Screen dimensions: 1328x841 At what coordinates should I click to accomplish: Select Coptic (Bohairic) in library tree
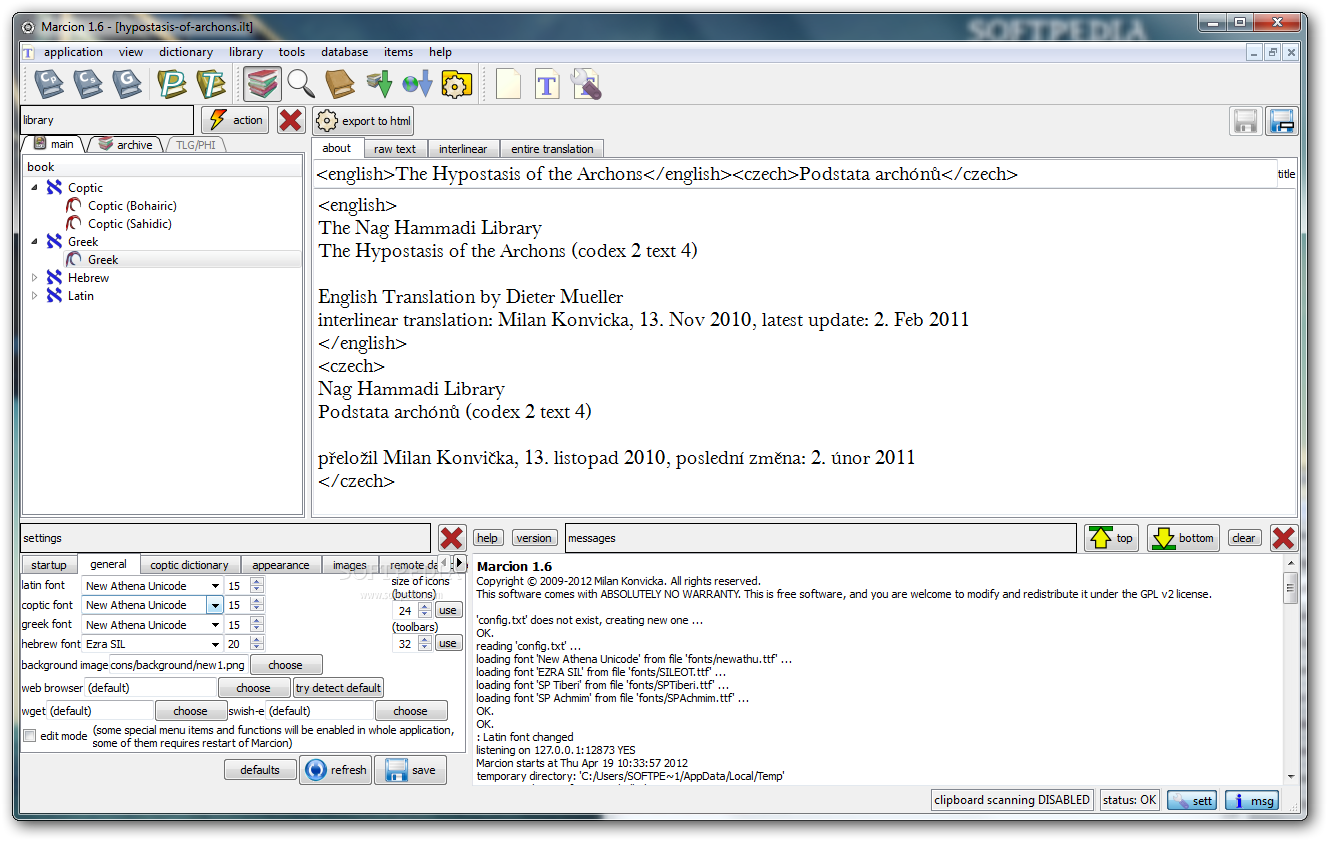131,205
